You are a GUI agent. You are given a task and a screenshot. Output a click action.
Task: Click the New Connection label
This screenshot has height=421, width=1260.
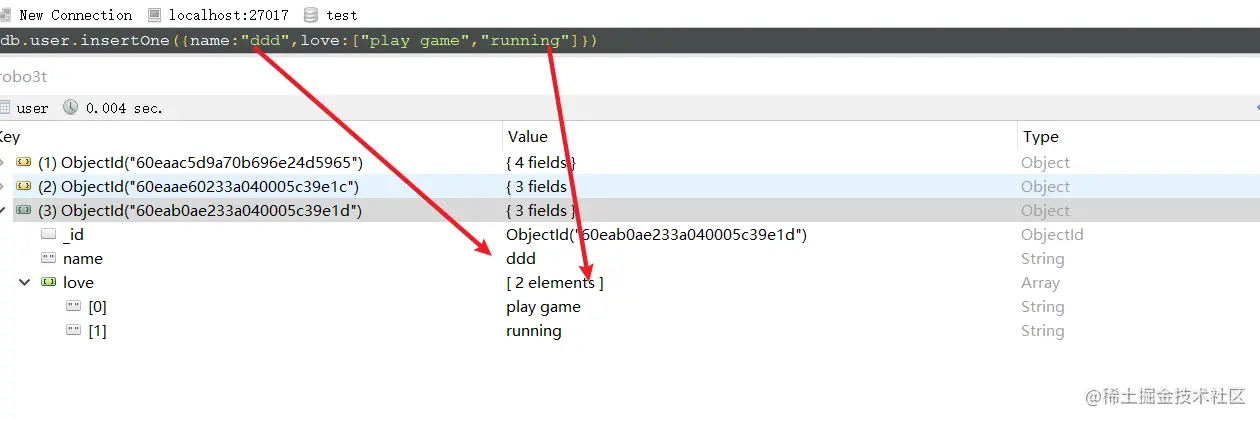[x=75, y=15]
